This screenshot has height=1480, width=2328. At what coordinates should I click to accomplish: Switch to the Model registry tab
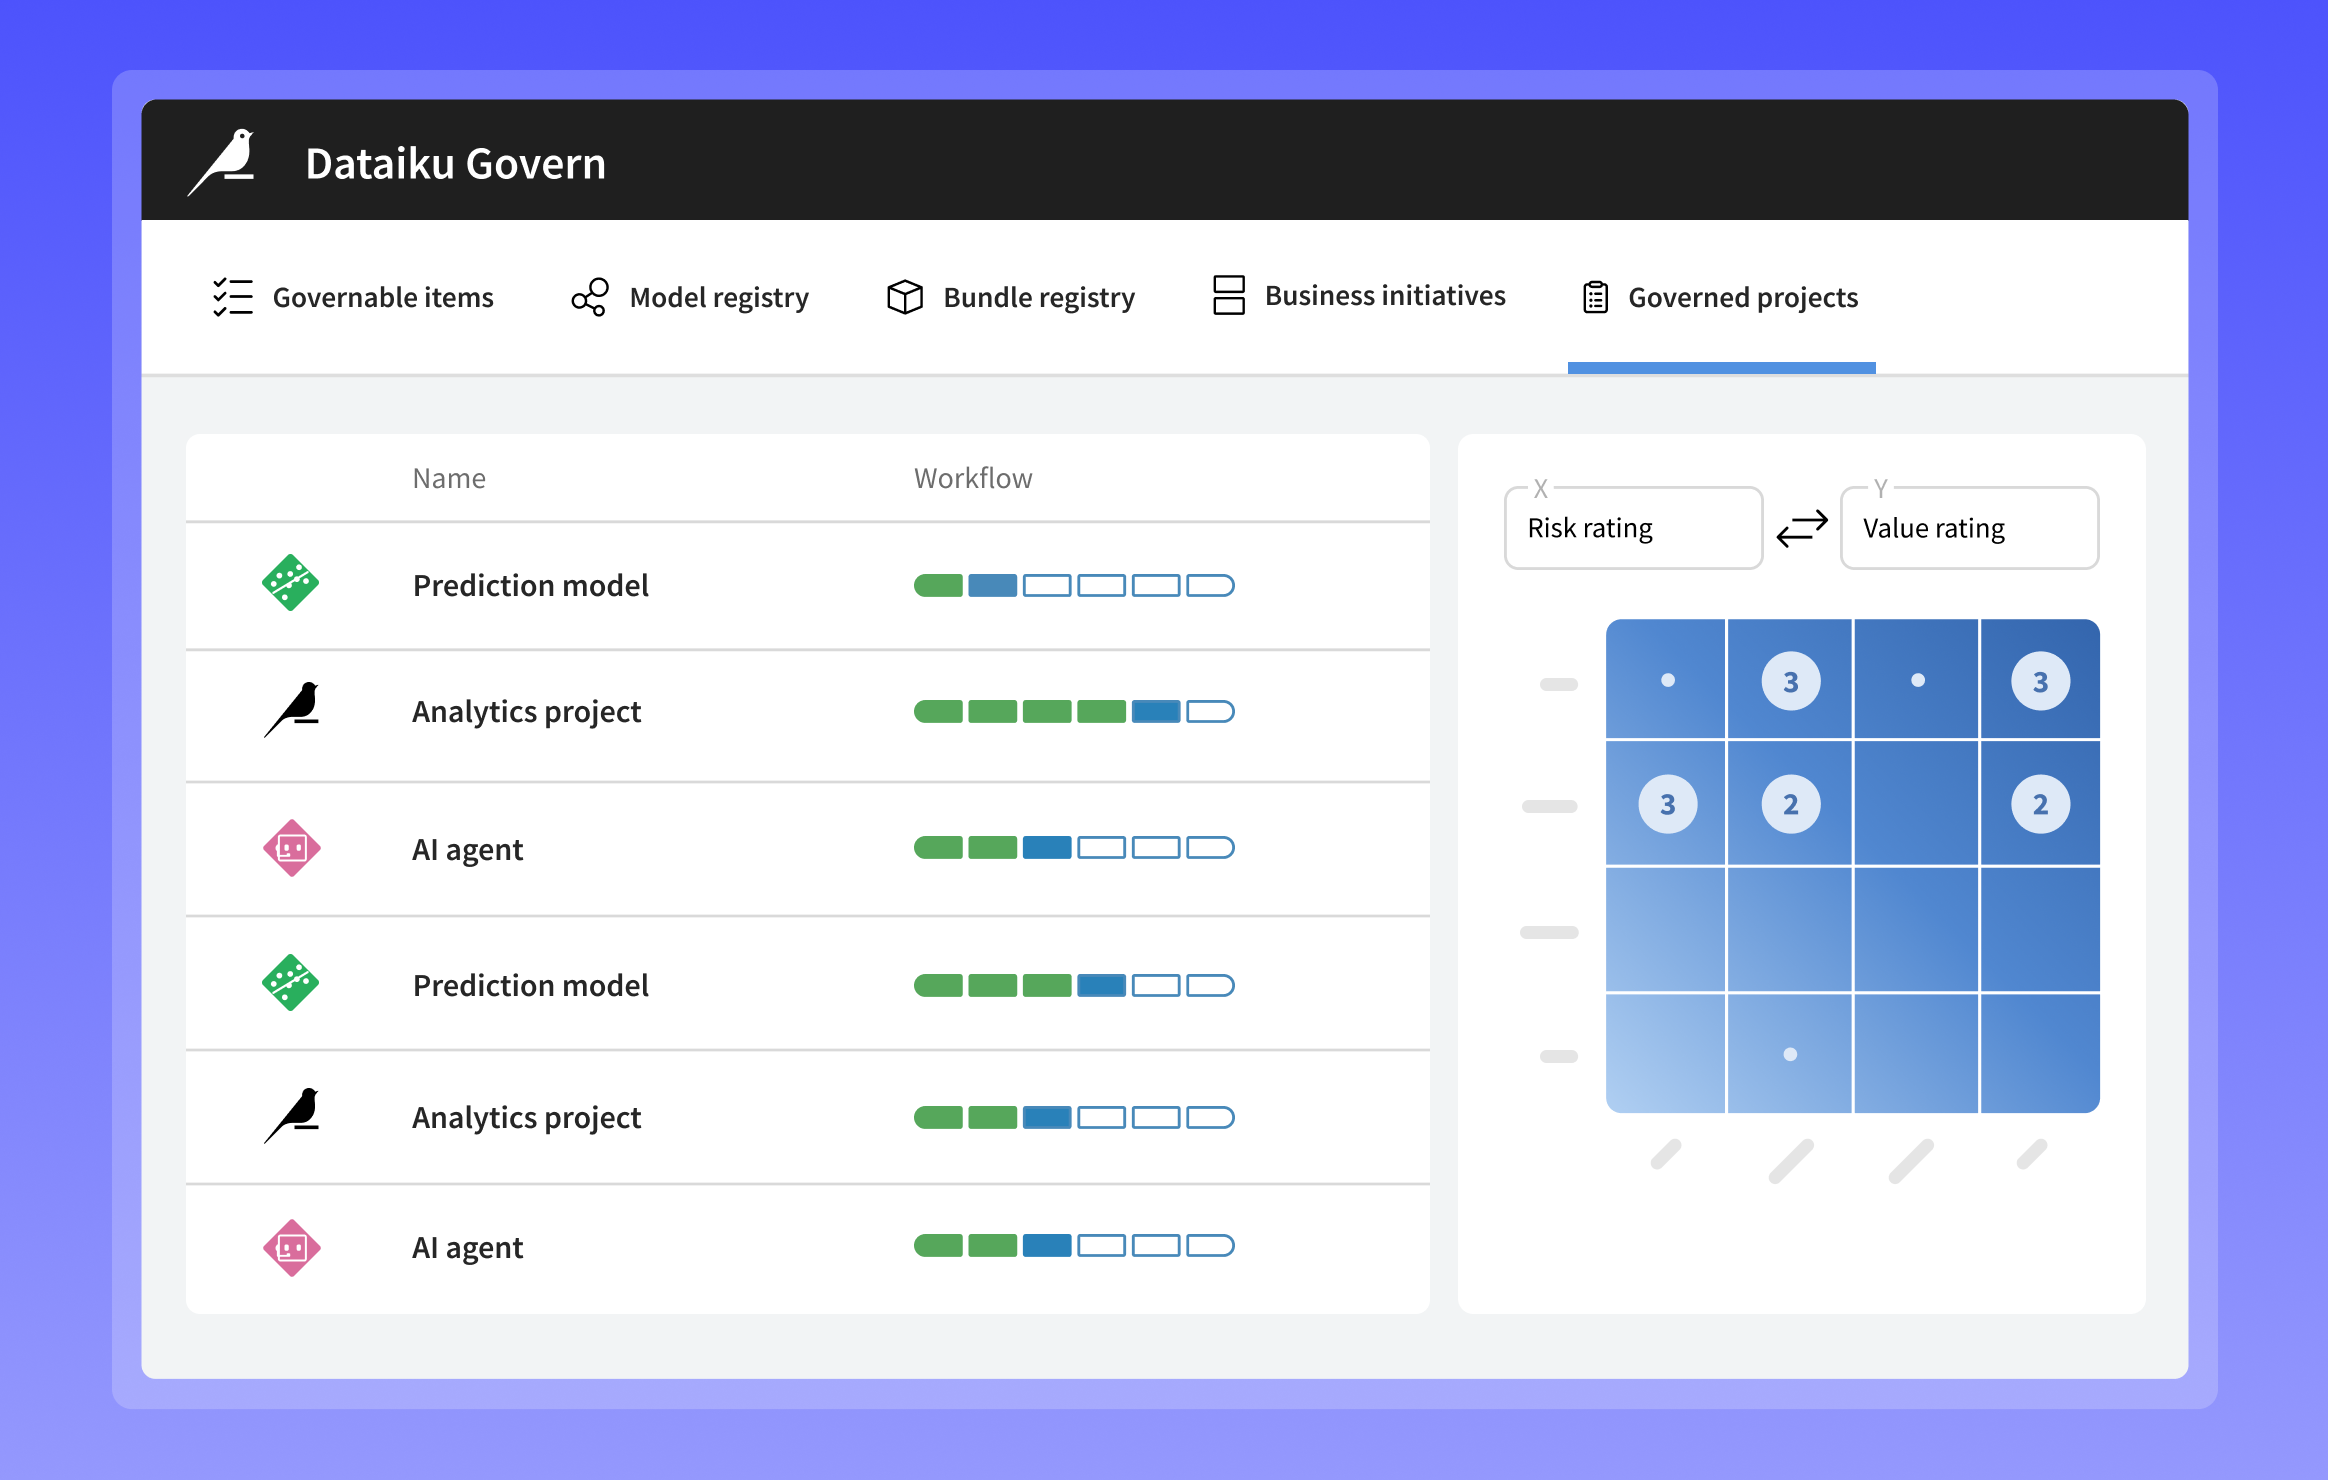pos(718,297)
